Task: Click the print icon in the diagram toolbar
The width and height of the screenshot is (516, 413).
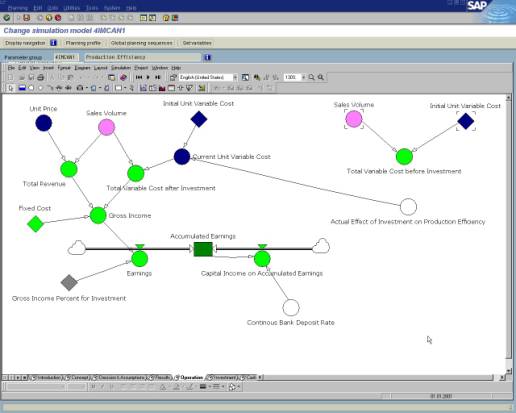Action: tap(41, 77)
